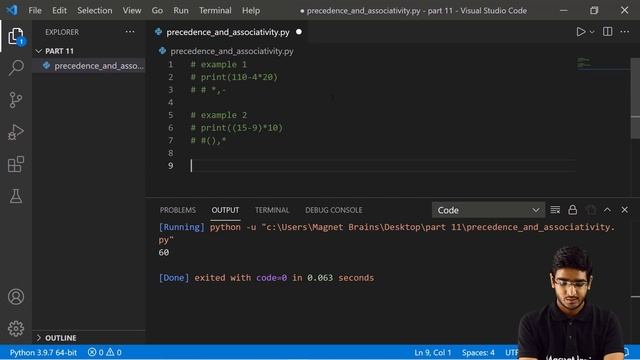Screen dimensions: 640x360
Task: Click output value 60
Action: [x=164, y=252]
